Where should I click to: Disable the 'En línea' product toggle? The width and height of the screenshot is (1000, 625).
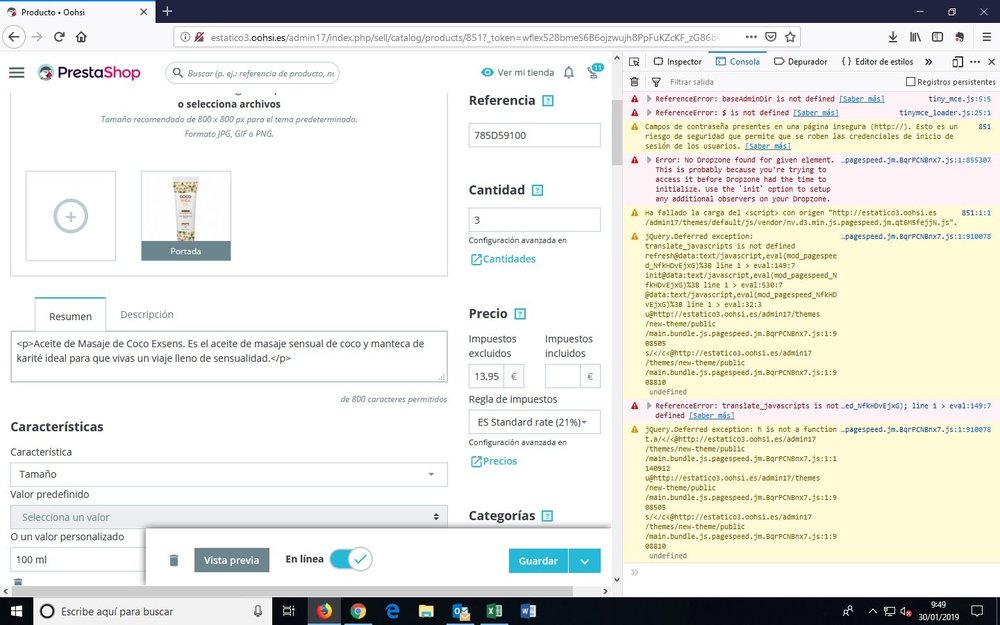pyautogui.click(x=349, y=560)
